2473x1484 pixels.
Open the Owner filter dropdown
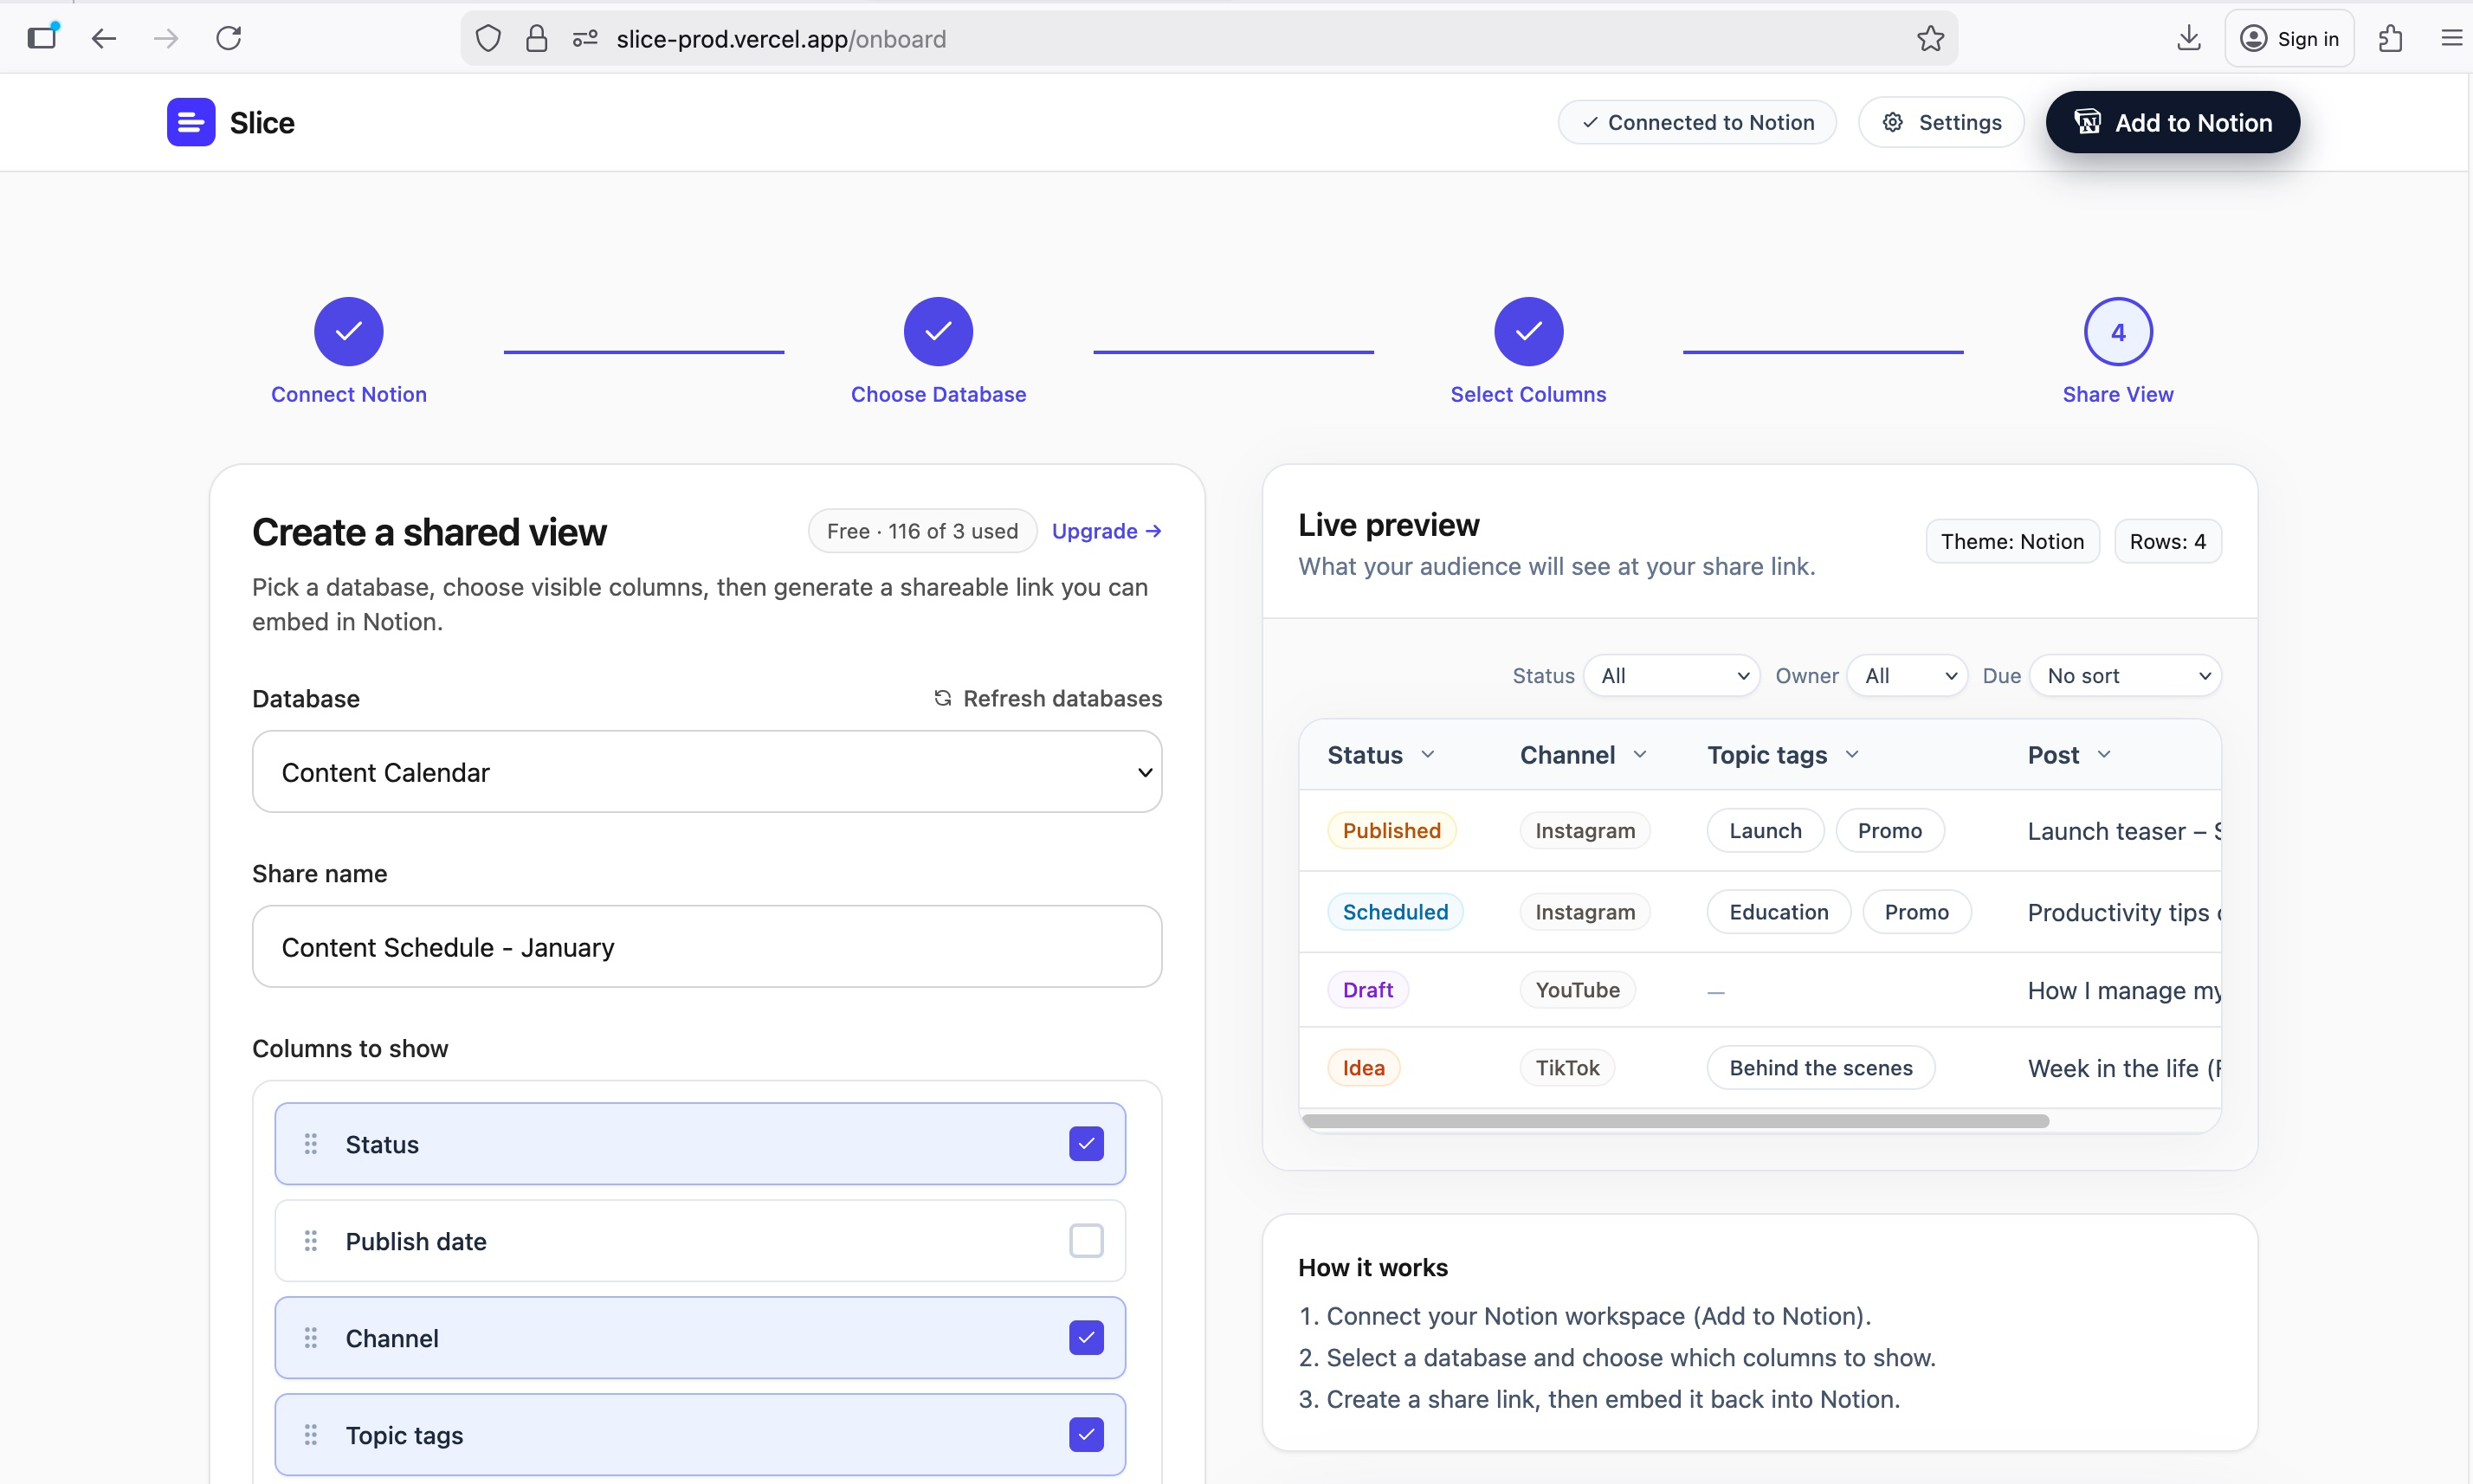click(1907, 676)
